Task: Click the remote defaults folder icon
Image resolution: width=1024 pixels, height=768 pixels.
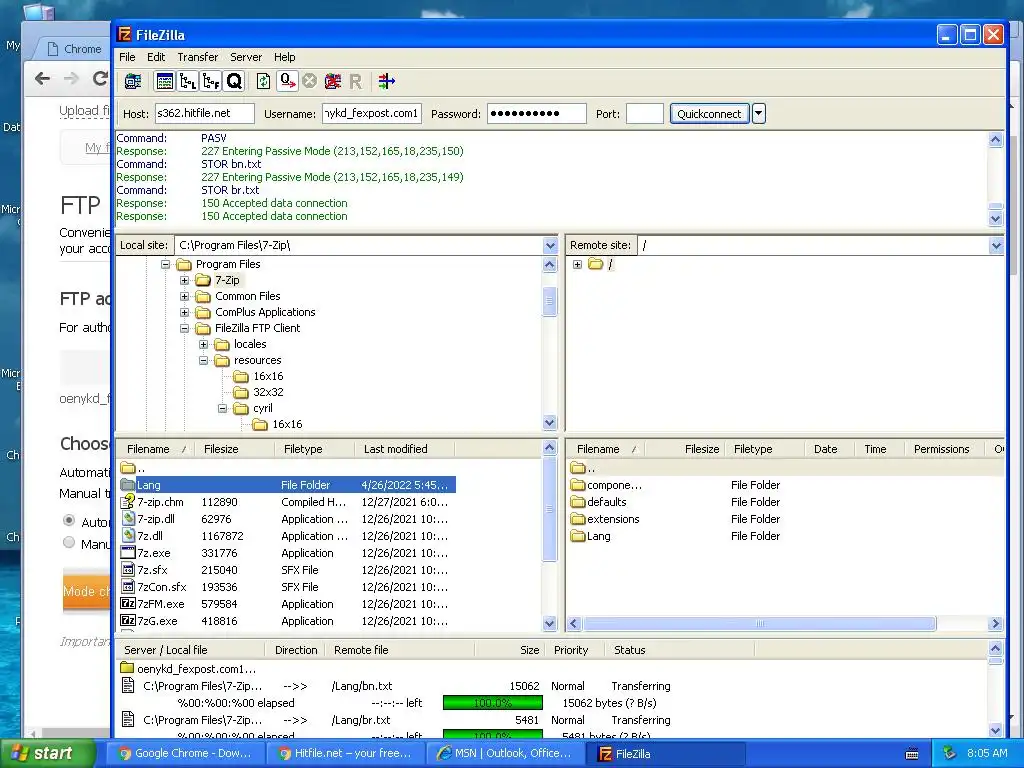Action: [577, 502]
